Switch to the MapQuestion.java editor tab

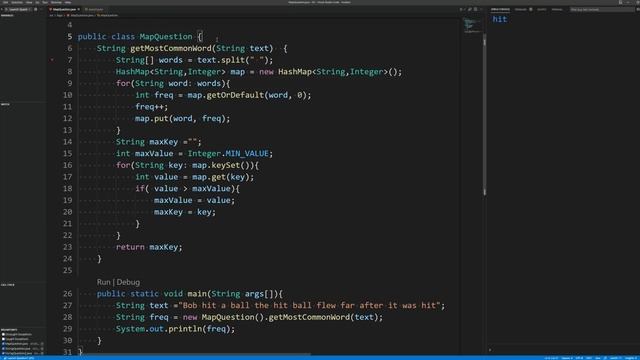[x=64, y=9]
